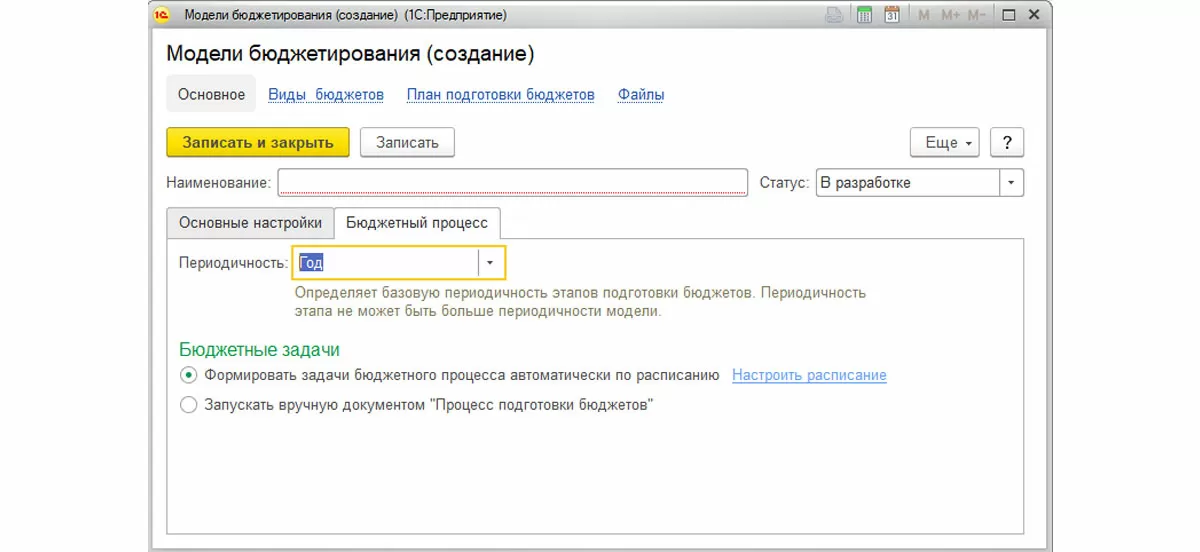Viewport: 1200px width, 552px height.
Task: Click the M- memory subtract button
Action: click(978, 15)
